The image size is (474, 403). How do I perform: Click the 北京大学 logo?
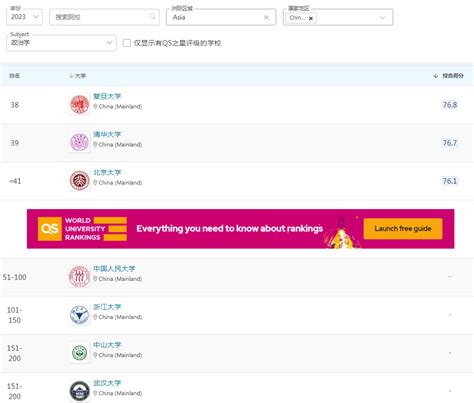[x=79, y=181]
